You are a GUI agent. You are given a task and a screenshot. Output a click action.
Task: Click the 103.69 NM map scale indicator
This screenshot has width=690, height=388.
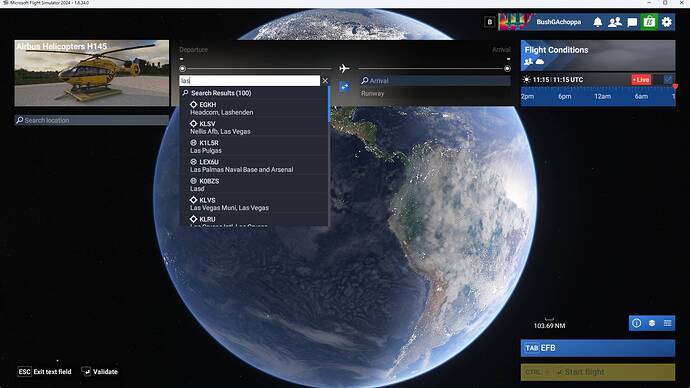tap(549, 323)
